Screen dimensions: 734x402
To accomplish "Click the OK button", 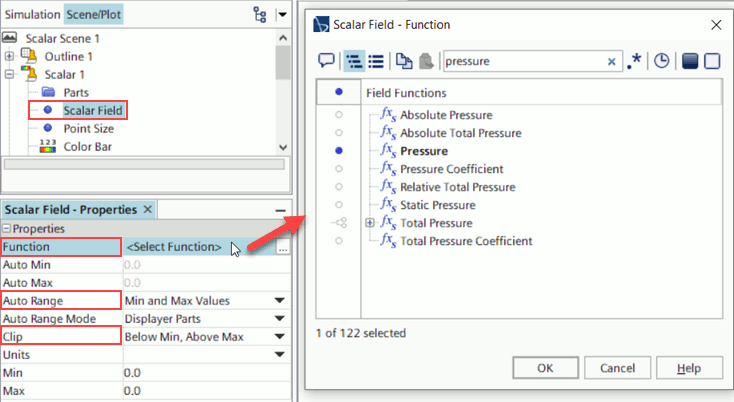I will (544, 368).
